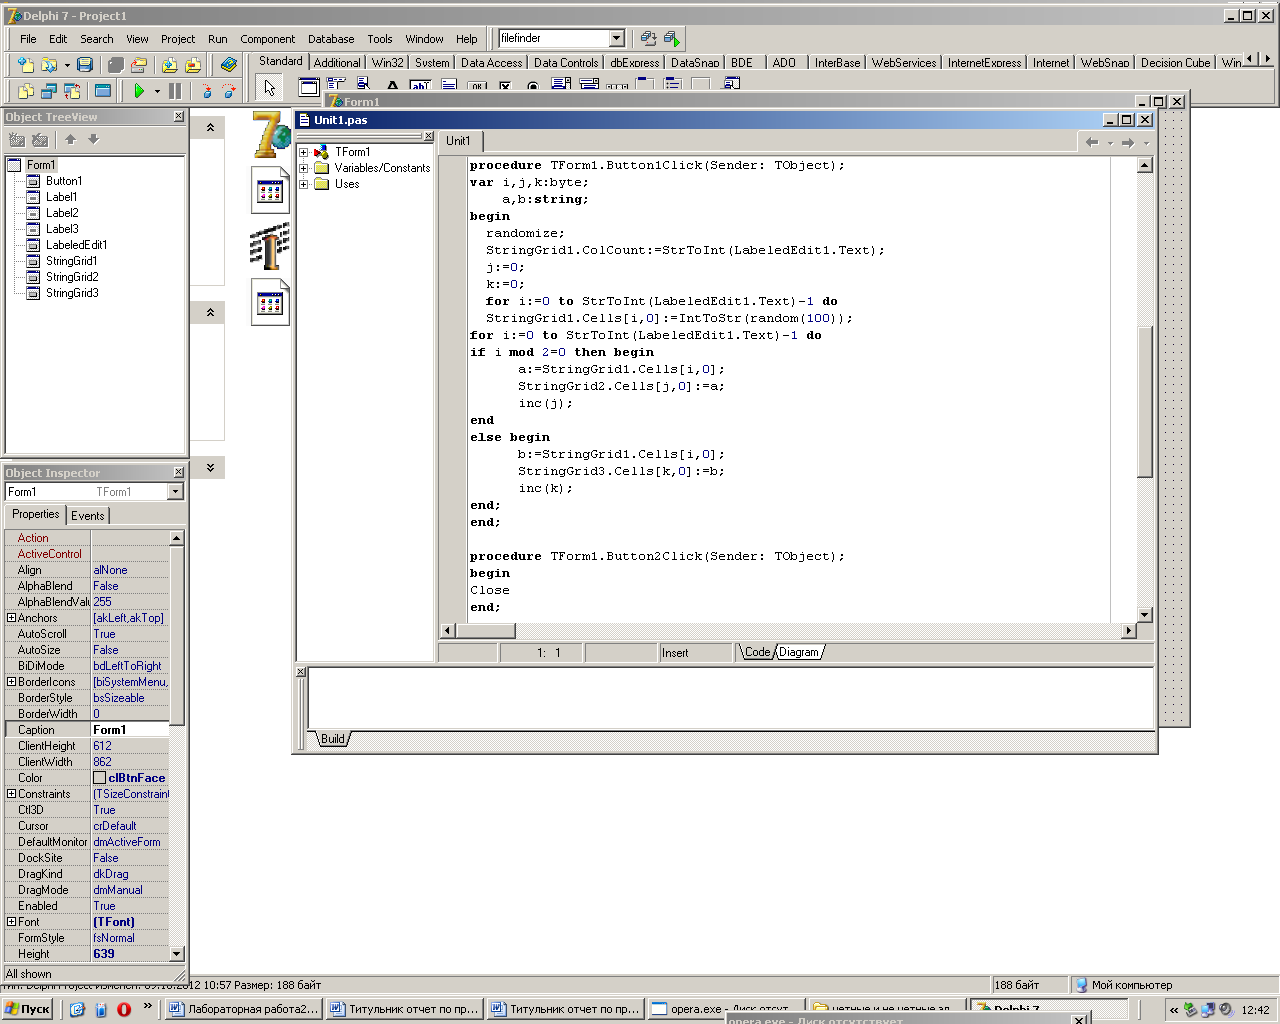The image size is (1280, 1024).
Task: Click the ClientHeight value 612
Action: click(x=103, y=746)
